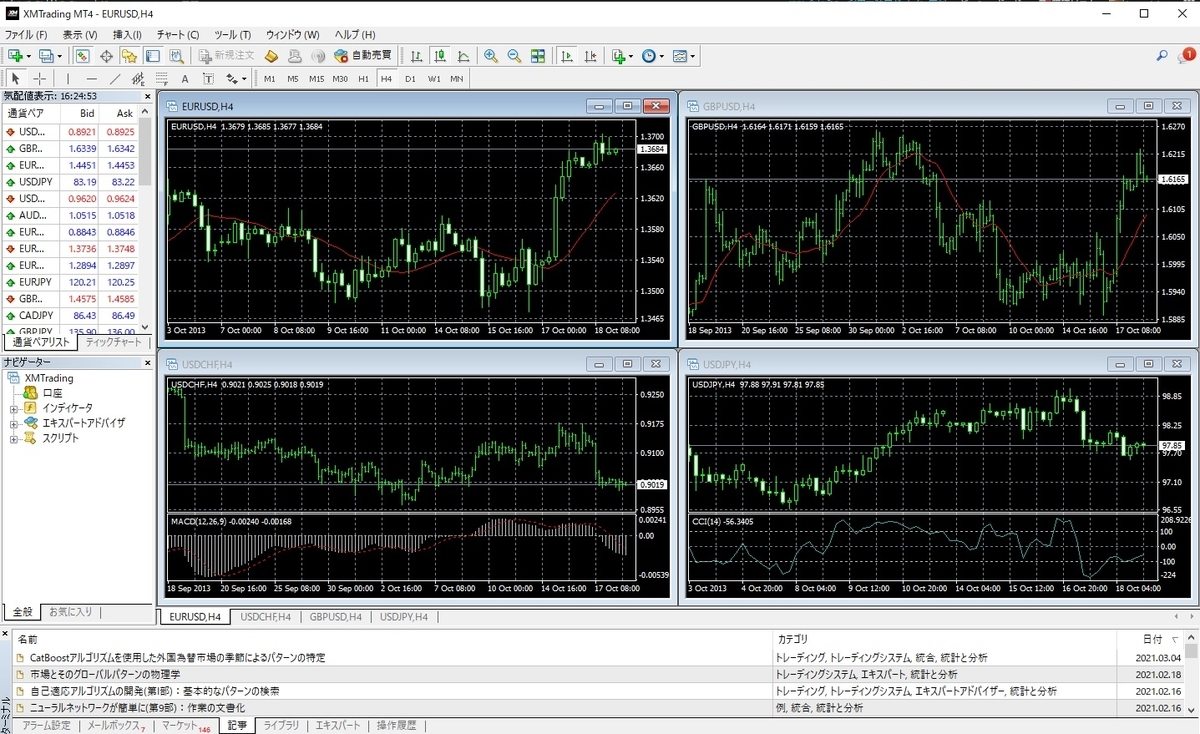Zoom in on the chart
Screen dimensions: 1200x734
[491, 56]
